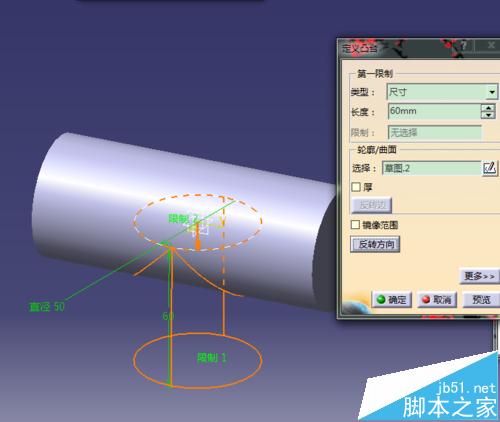Select the 限制 1 label in the viewport
The width and height of the screenshot is (500, 422).
pyautogui.click(x=212, y=358)
